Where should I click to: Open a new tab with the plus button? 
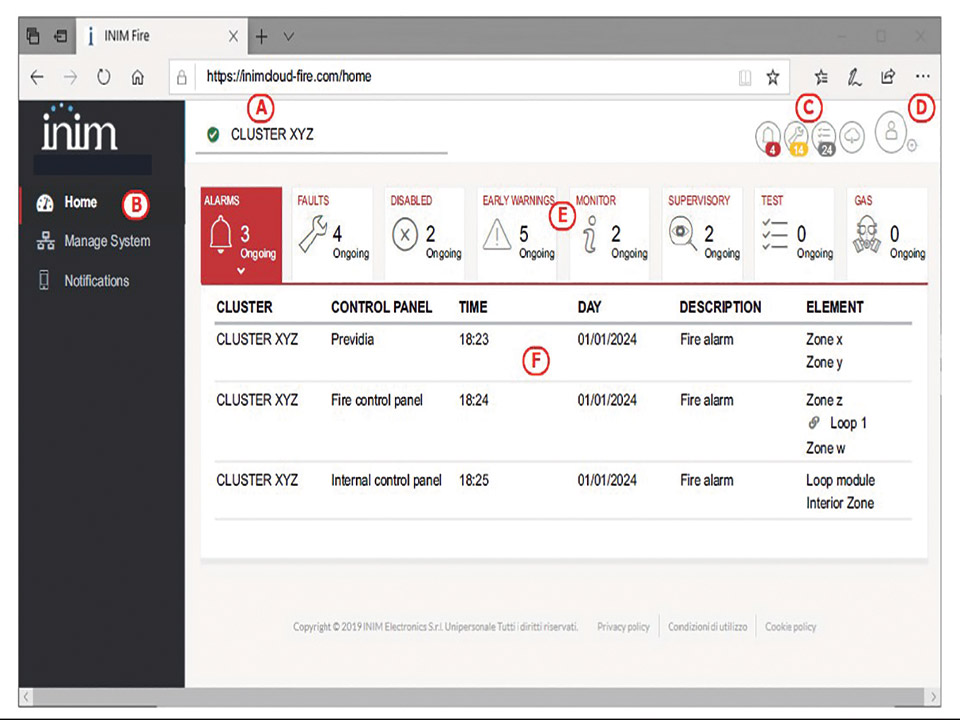pos(261,37)
